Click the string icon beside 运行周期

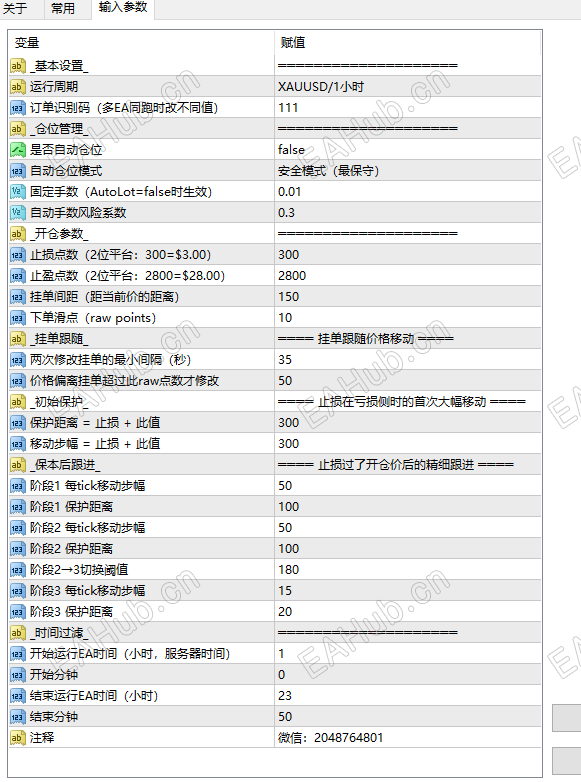17,87
